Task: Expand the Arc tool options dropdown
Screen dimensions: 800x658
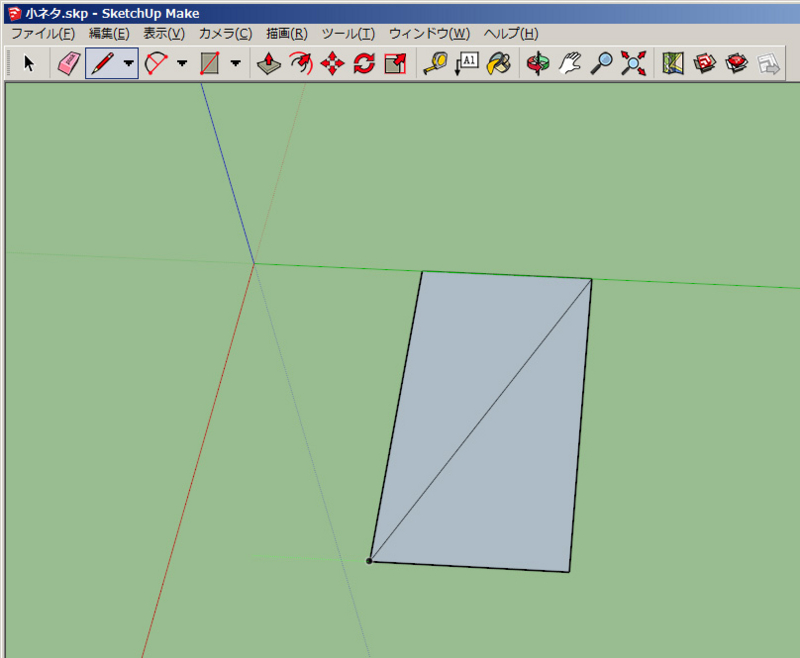Action: coord(181,64)
